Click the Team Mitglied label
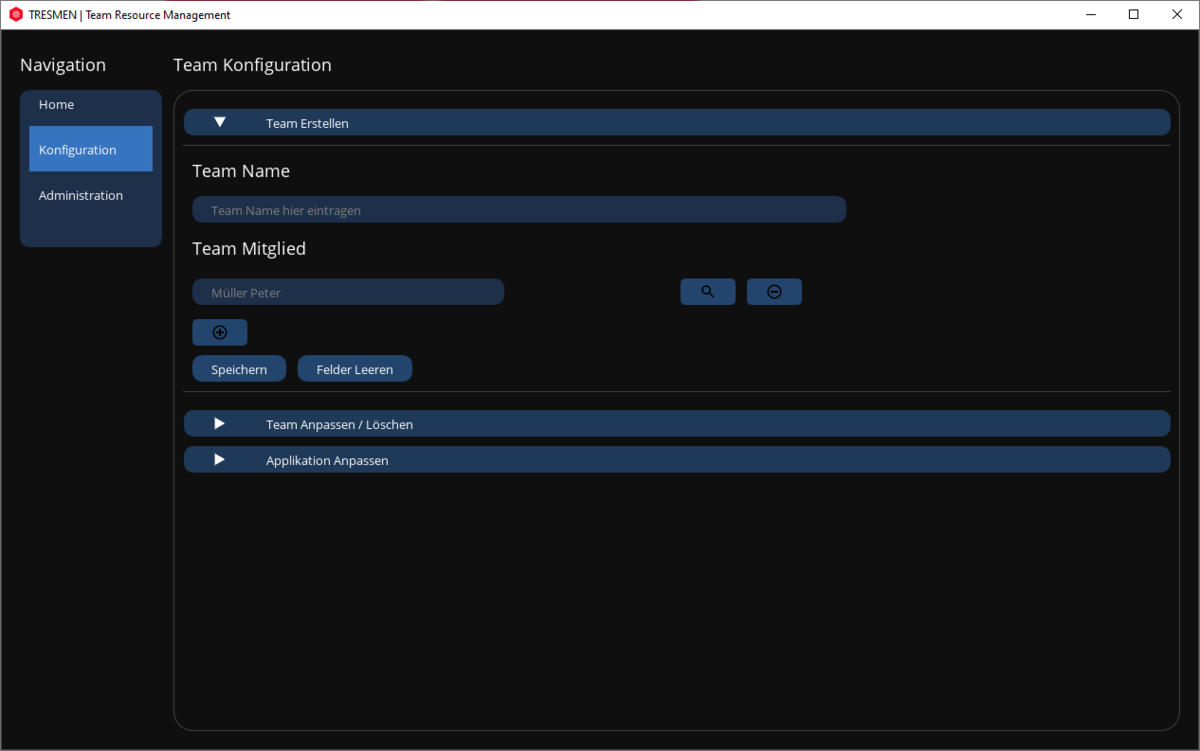 tap(249, 249)
